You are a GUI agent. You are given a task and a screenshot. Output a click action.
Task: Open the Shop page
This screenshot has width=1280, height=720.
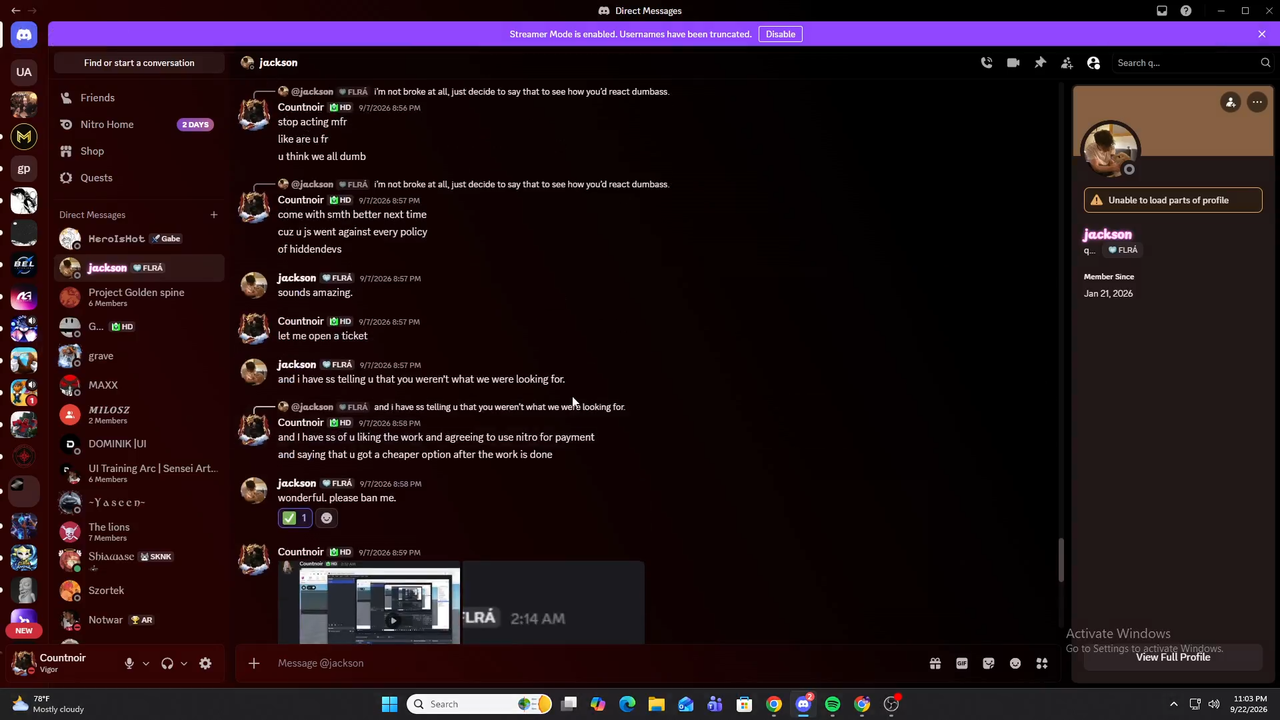[x=139, y=151]
